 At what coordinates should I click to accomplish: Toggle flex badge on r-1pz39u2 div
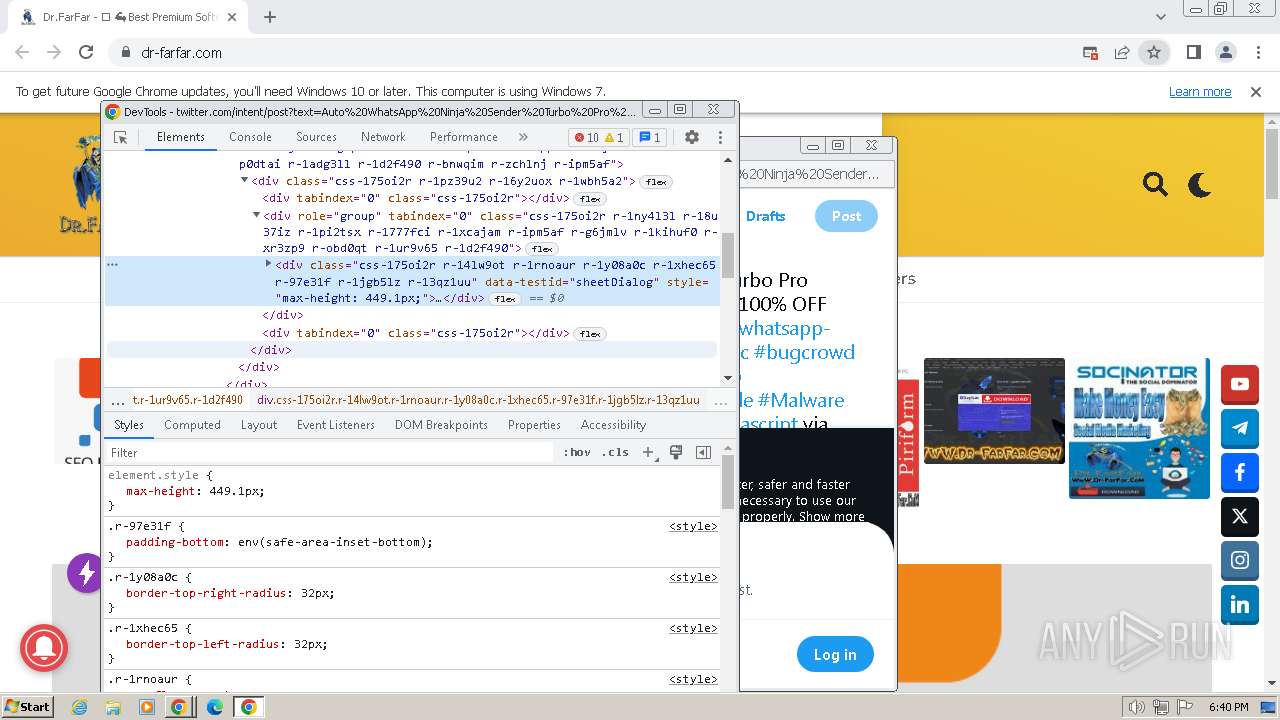655,182
